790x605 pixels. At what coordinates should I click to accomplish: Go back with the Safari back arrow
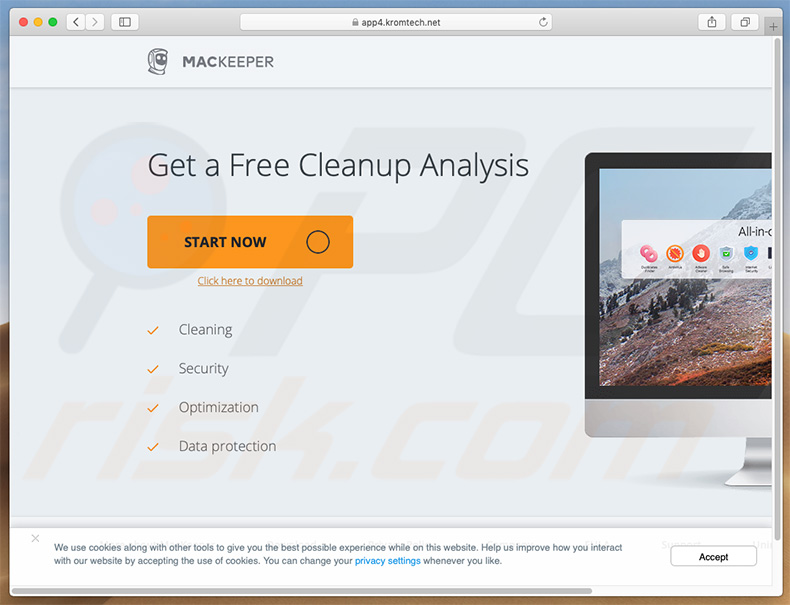click(x=76, y=22)
